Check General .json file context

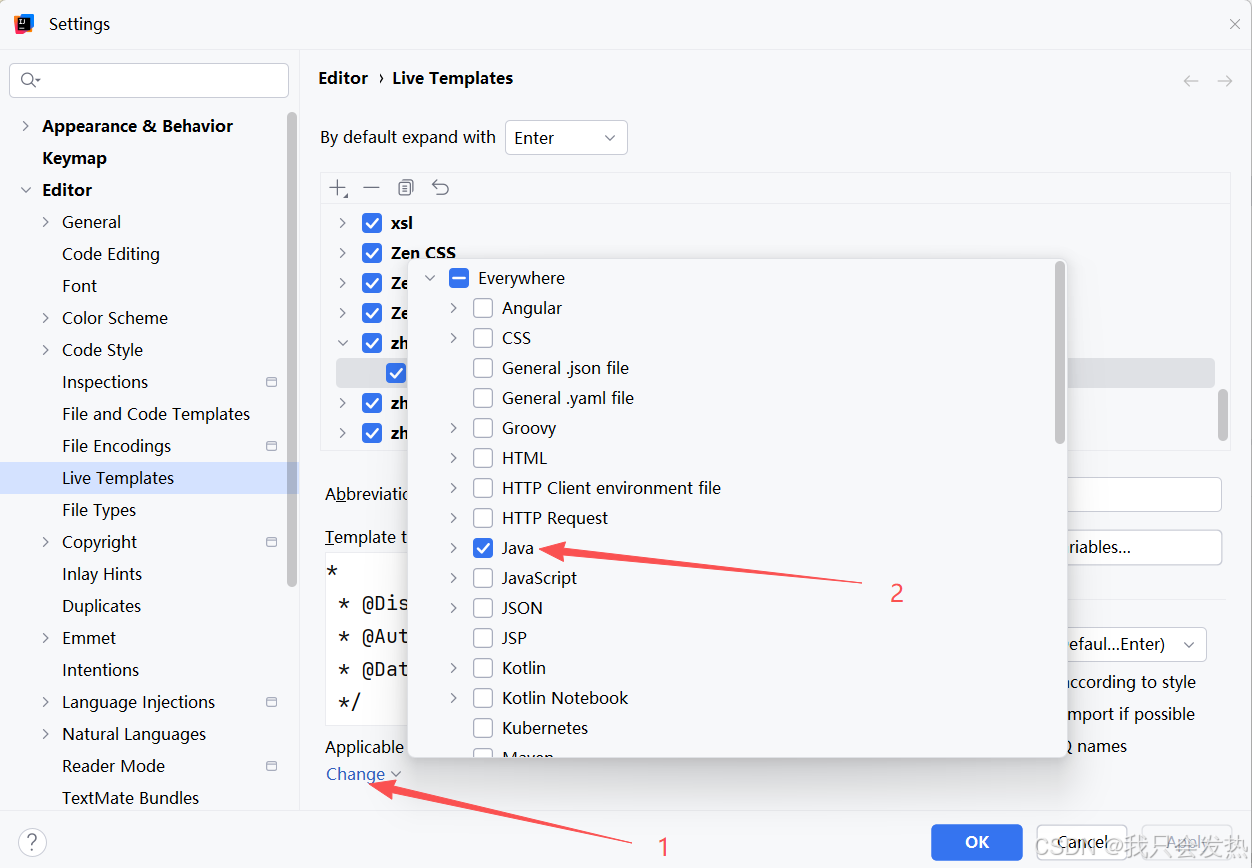[483, 368]
